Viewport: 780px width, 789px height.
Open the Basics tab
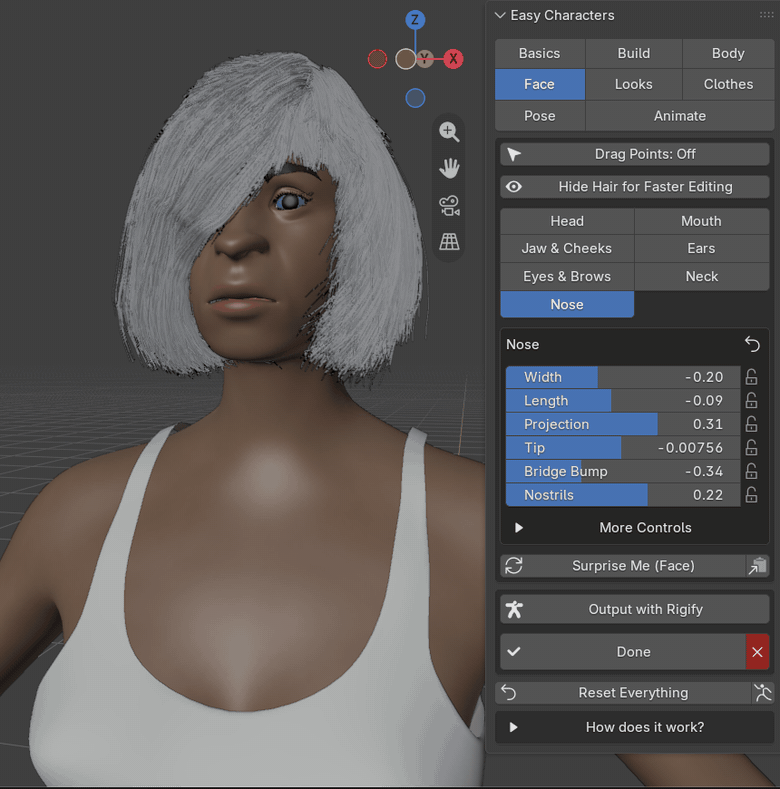(x=539, y=53)
